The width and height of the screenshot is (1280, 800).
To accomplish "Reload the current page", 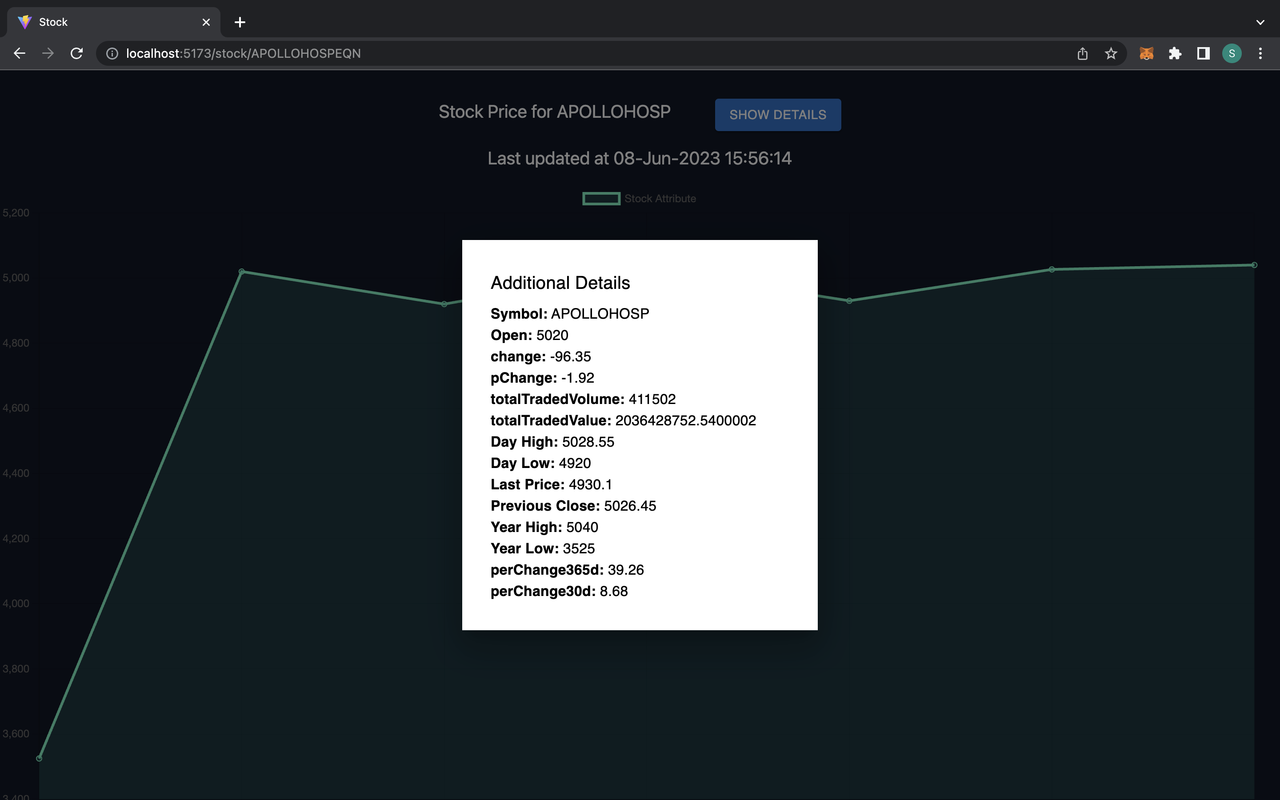I will coord(76,54).
